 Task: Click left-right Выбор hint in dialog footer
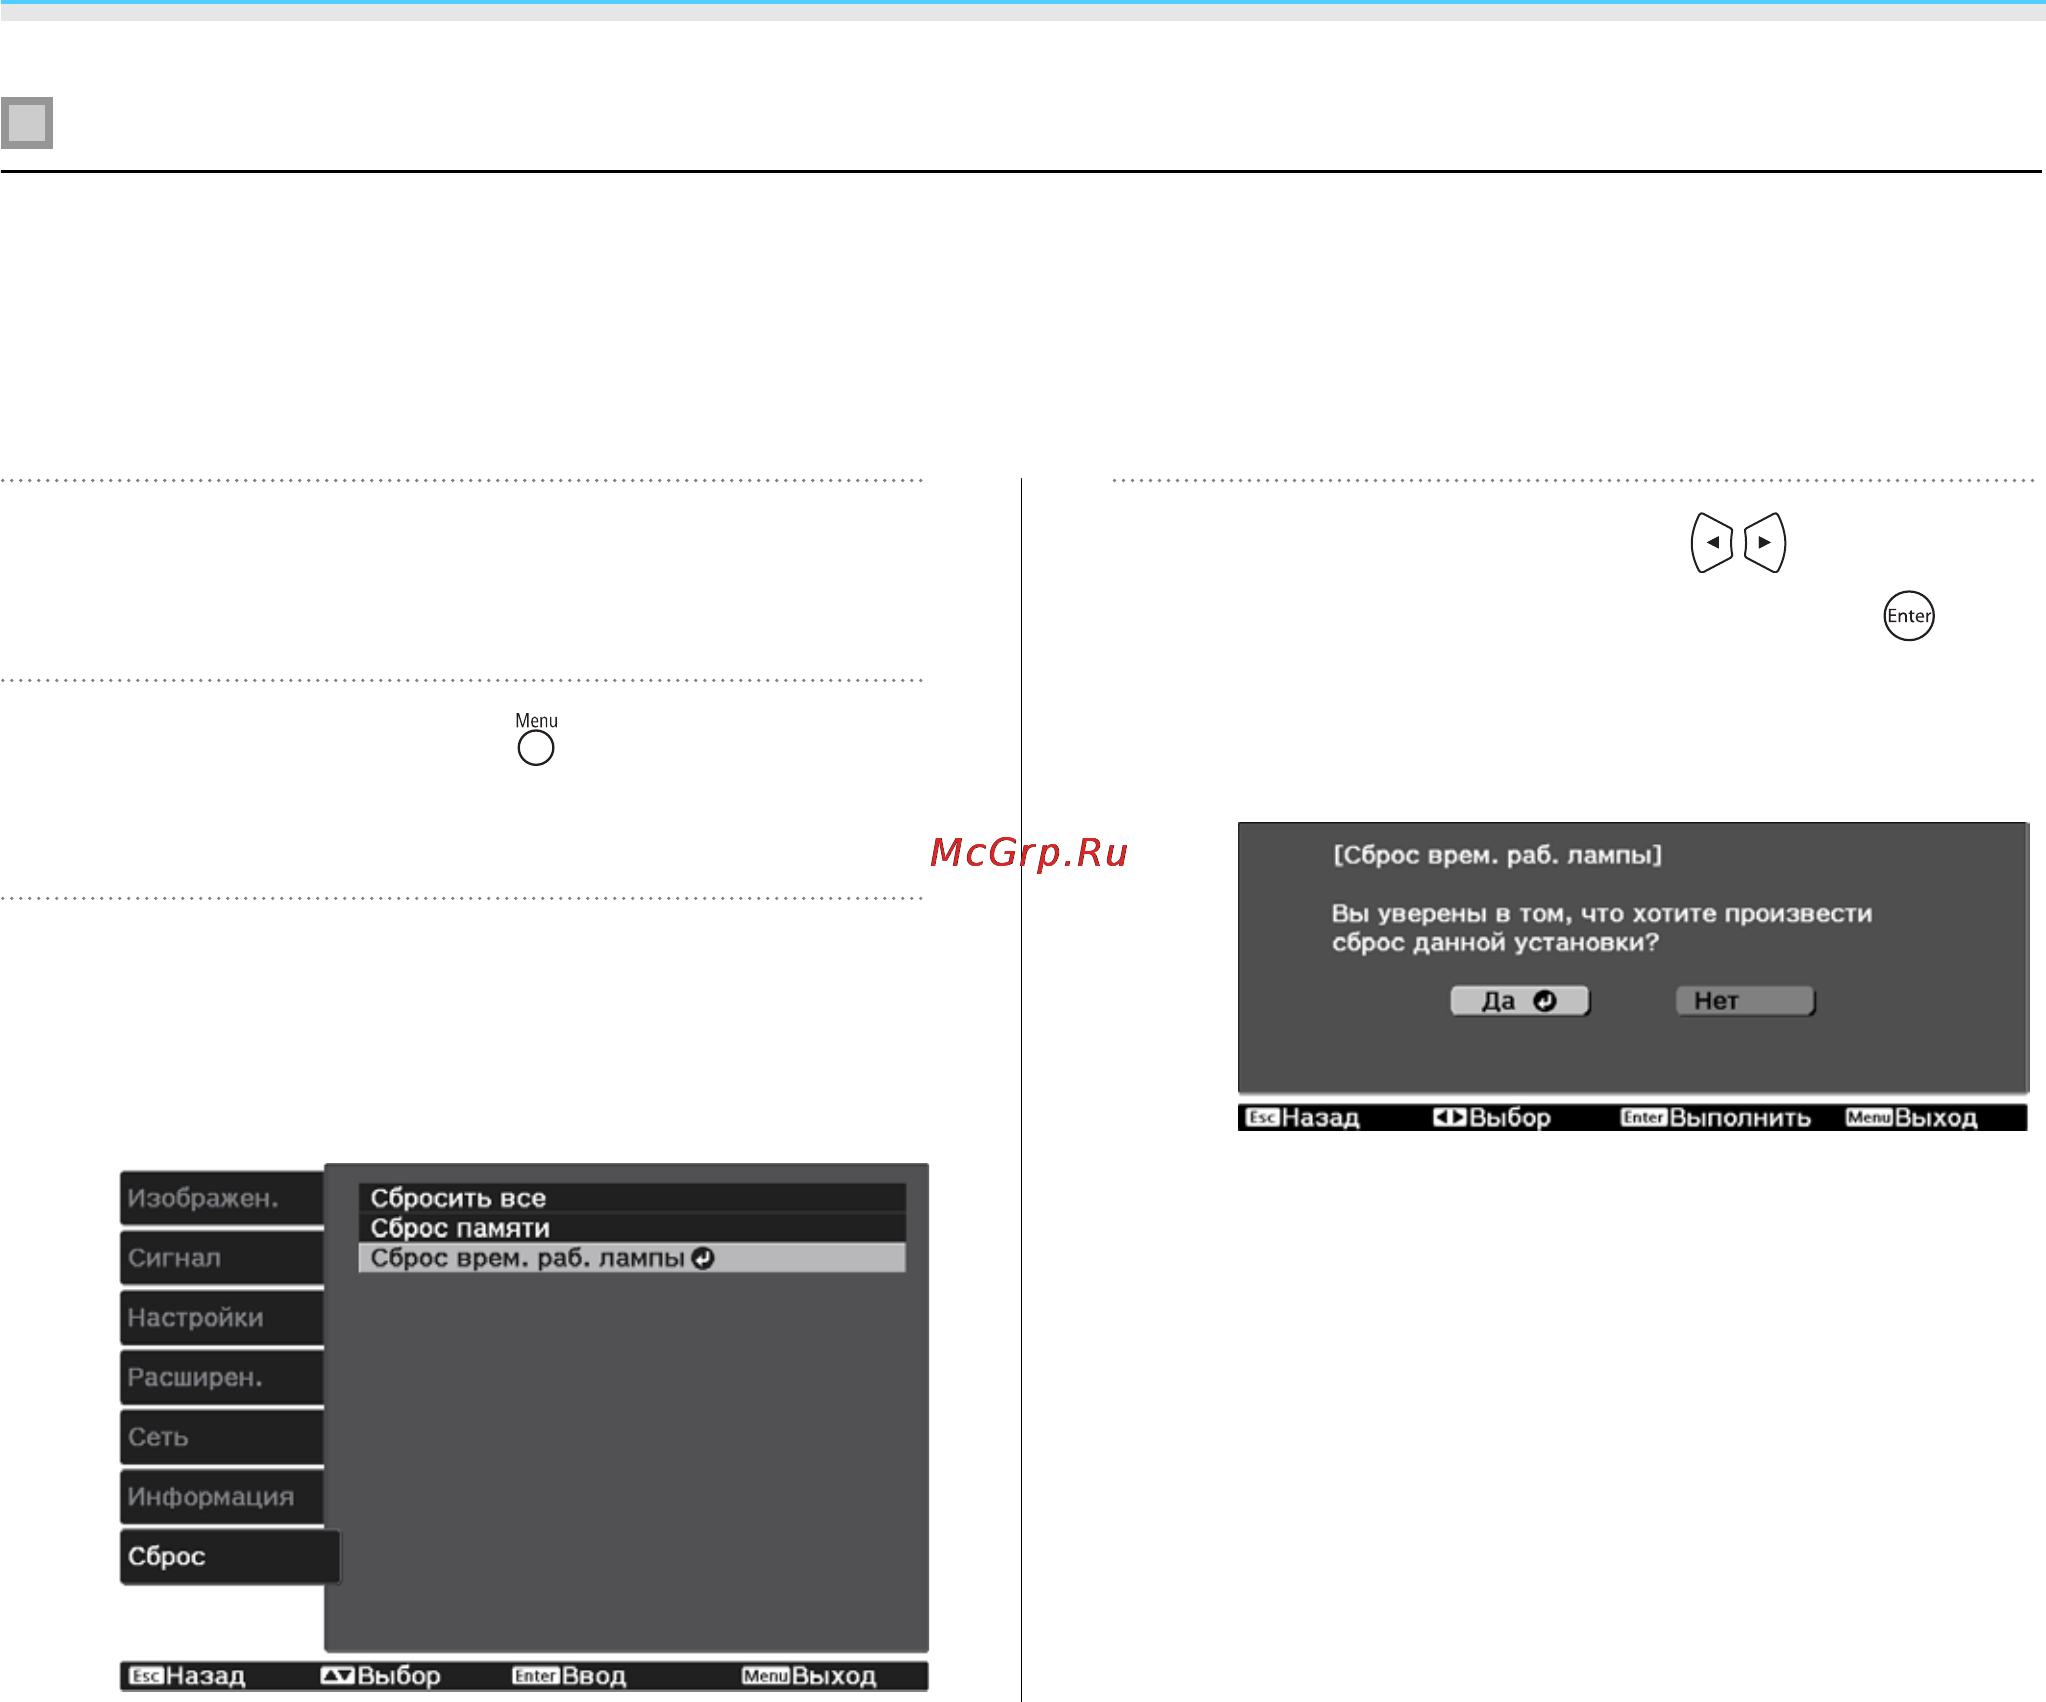click(x=1492, y=1118)
